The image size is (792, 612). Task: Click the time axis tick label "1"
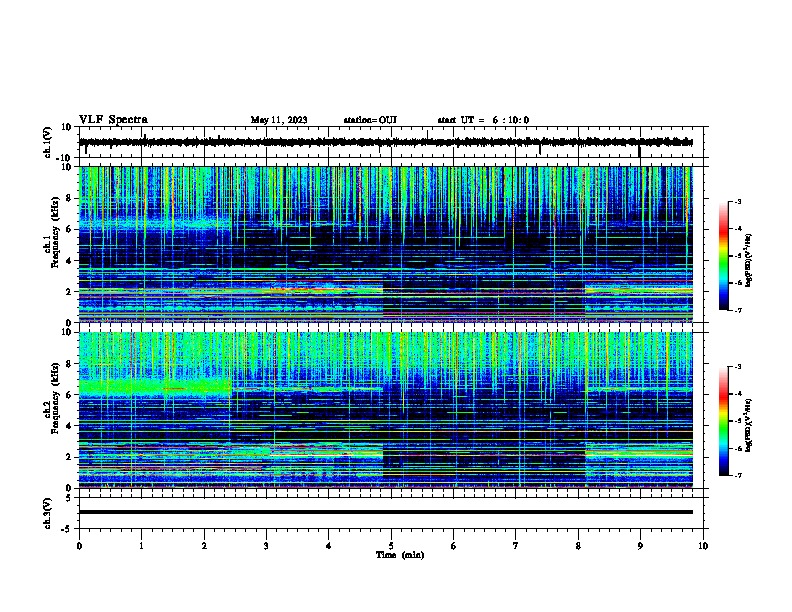(141, 546)
